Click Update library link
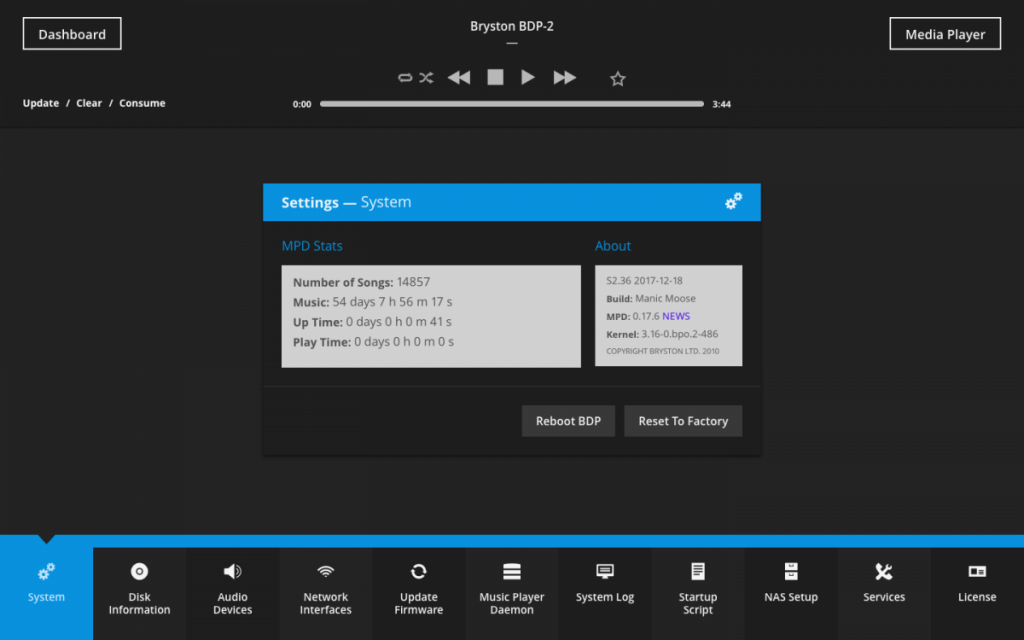The image size is (1024, 640). (40, 103)
